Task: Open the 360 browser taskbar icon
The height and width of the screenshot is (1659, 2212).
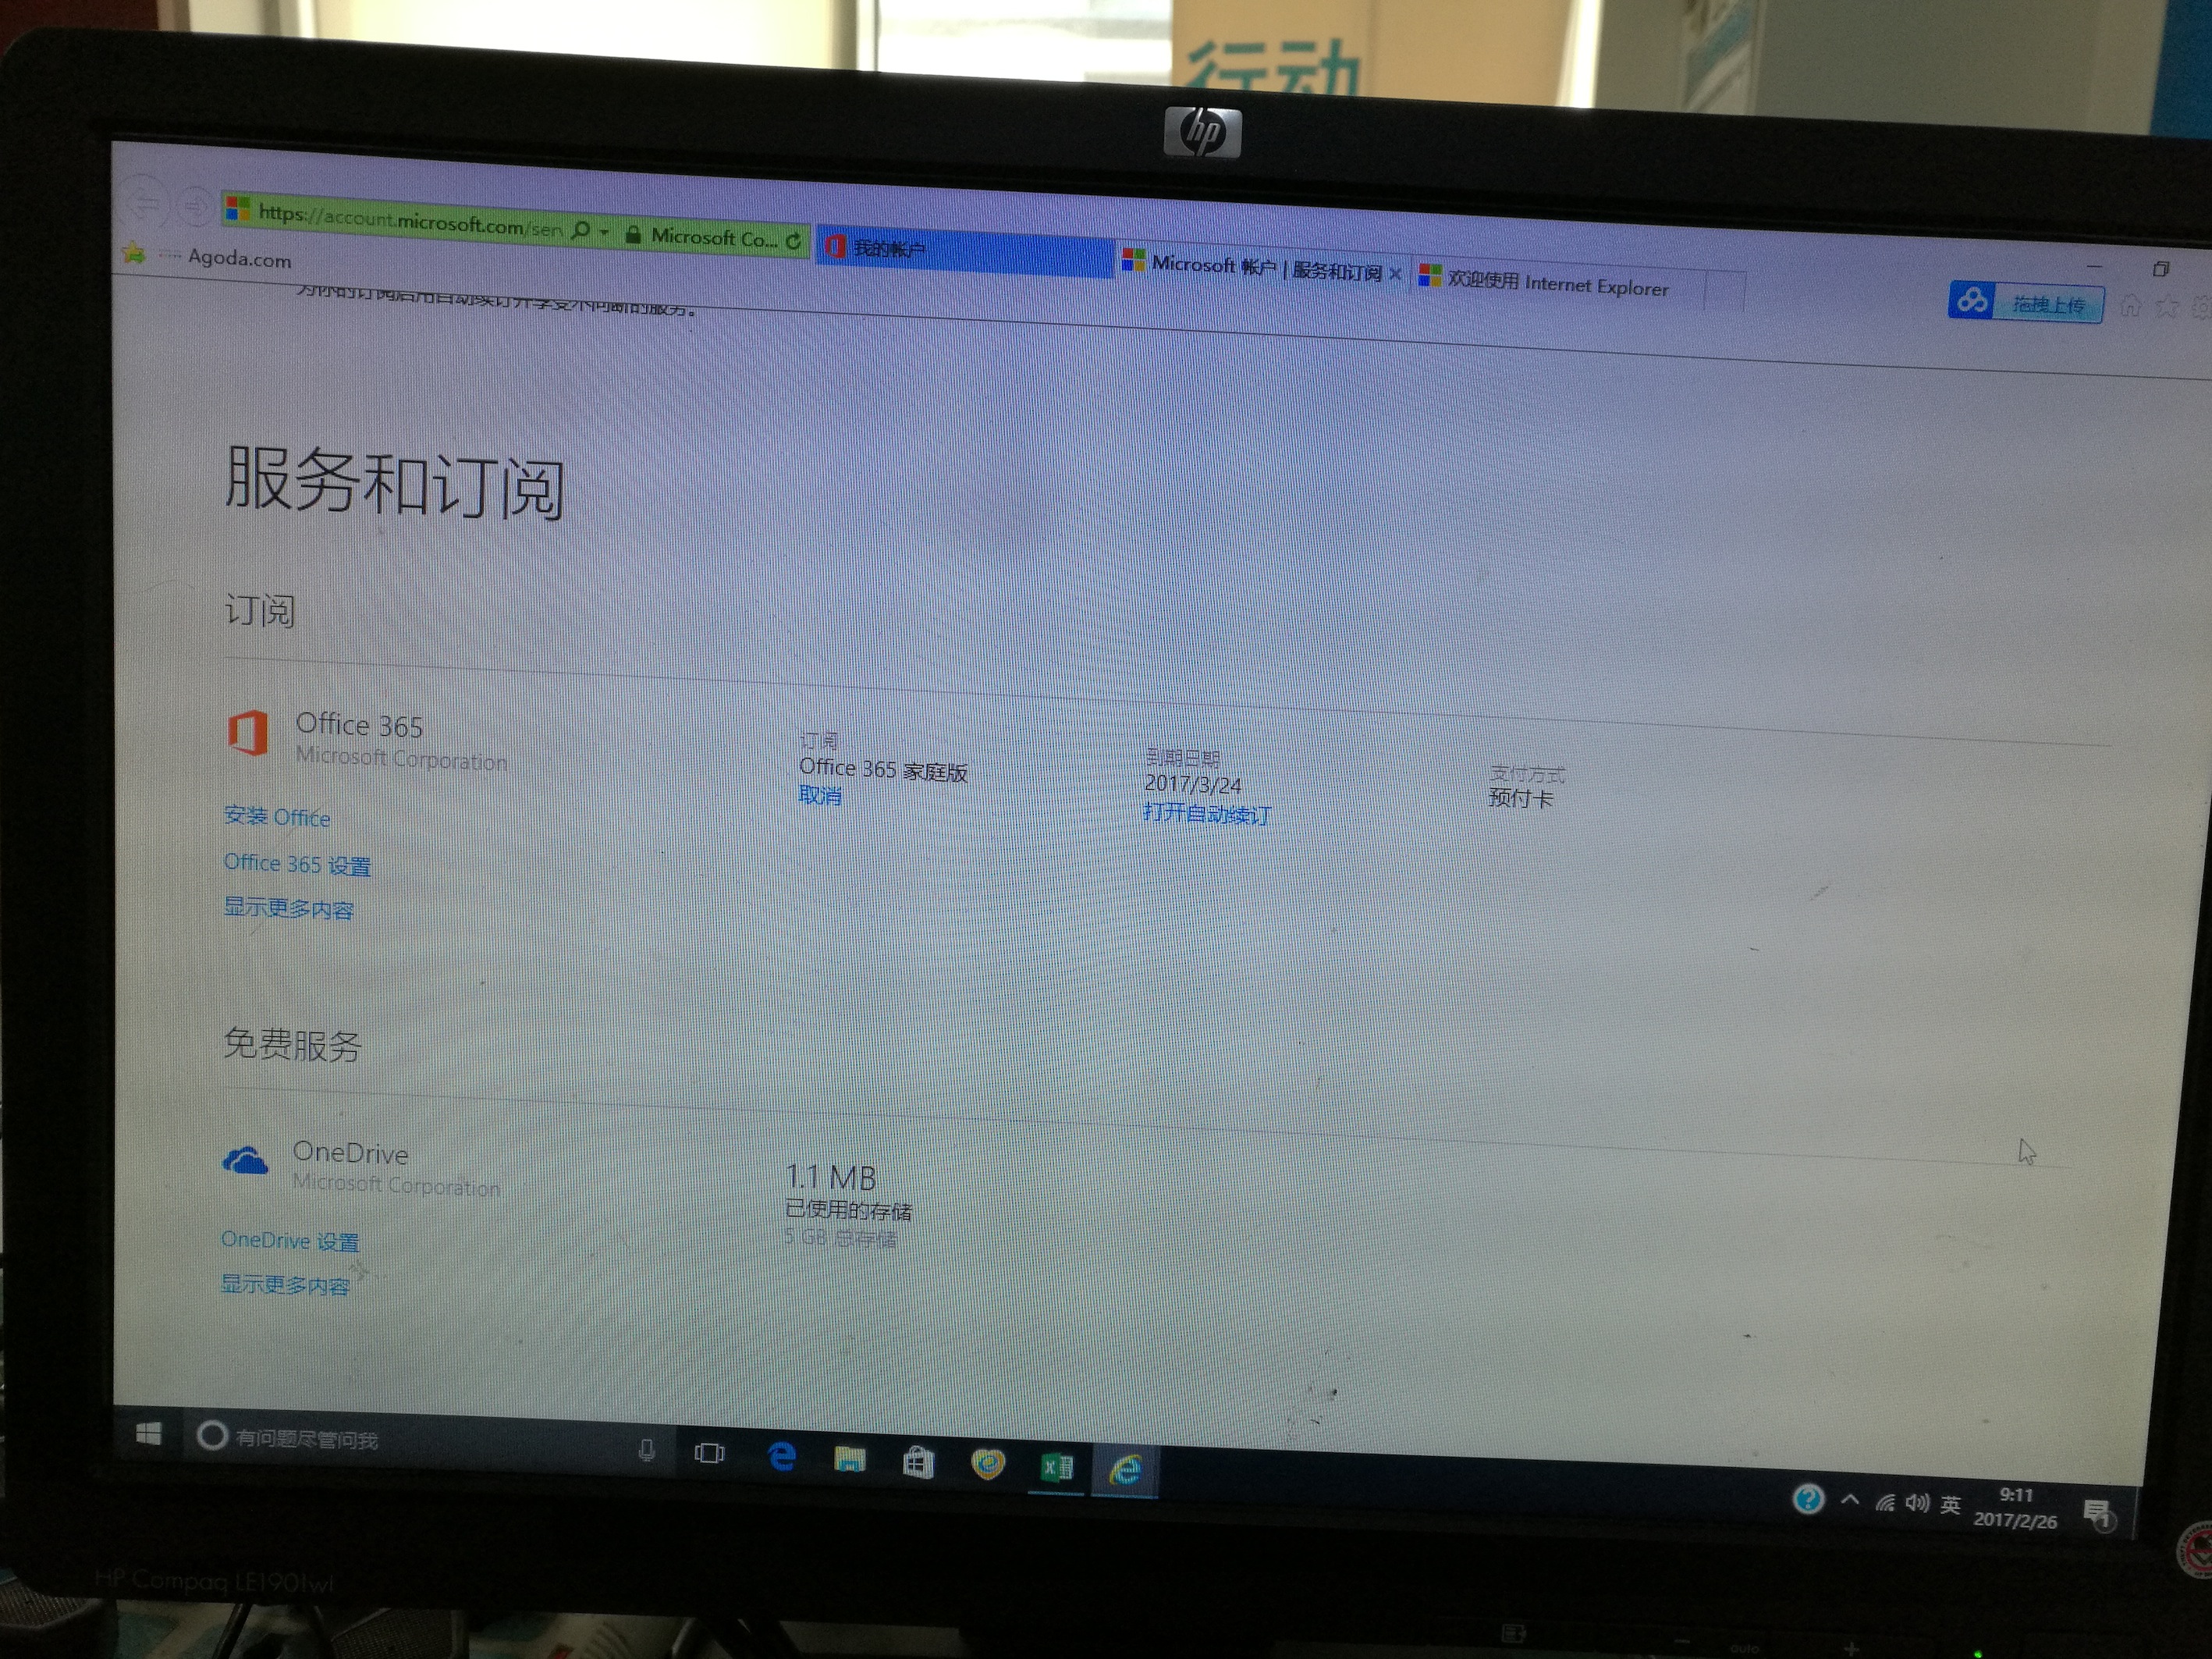Action: (988, 1465)
